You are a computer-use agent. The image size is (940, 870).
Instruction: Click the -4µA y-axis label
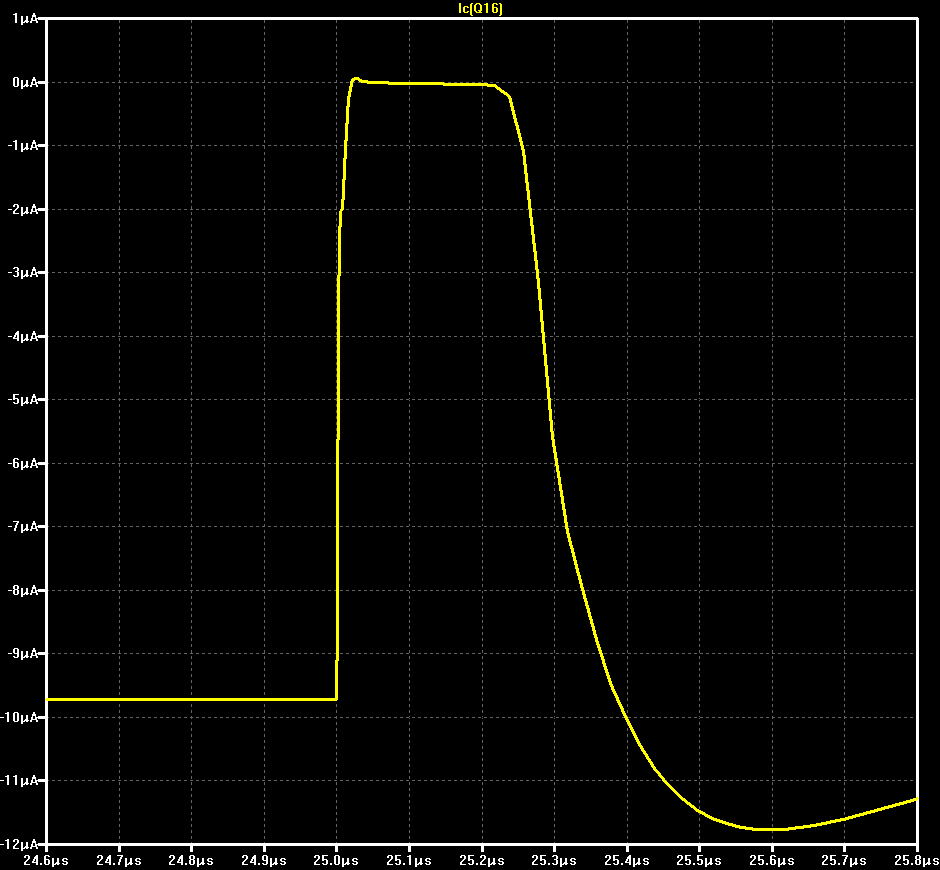pyautogui.click(x=23, y=336)
